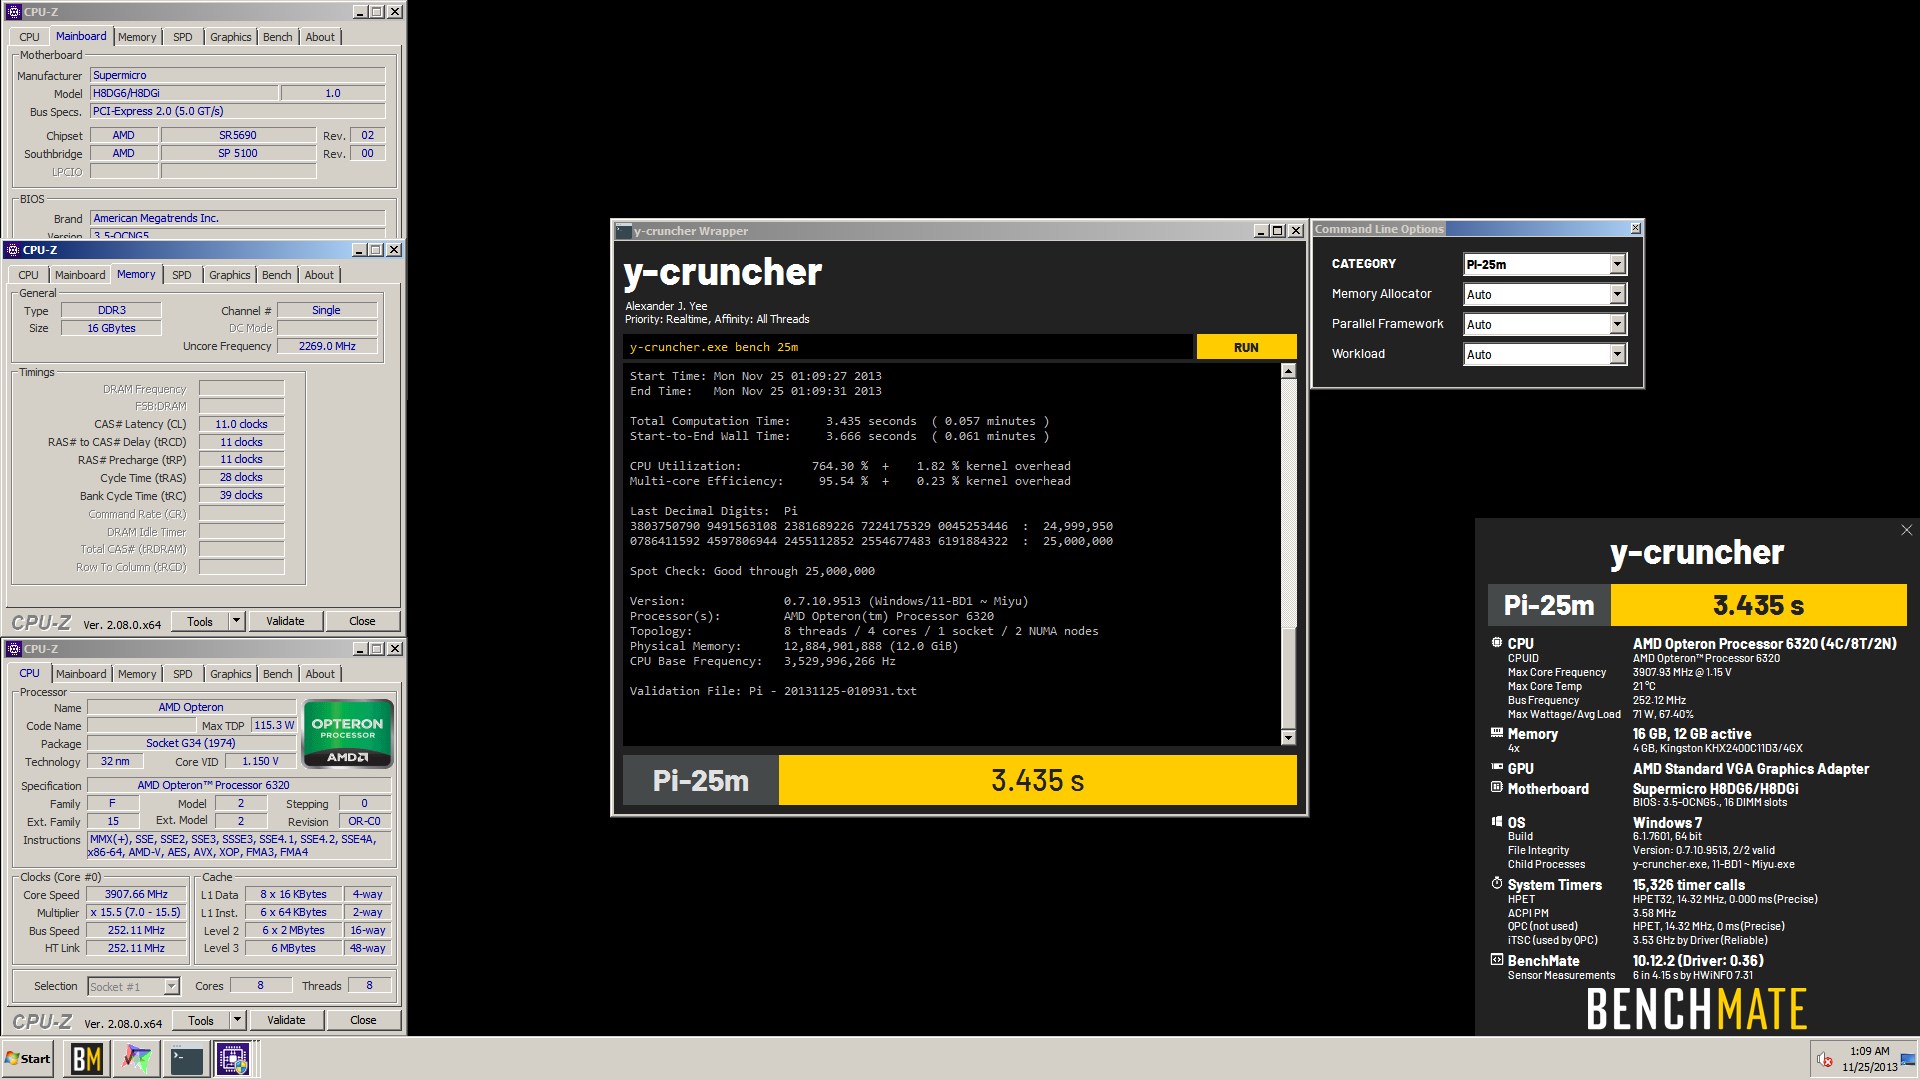Open Memory tab in top CPU-Z window
The width and height of the screenshot is (1920, 1080).
[x=137, y=37]
